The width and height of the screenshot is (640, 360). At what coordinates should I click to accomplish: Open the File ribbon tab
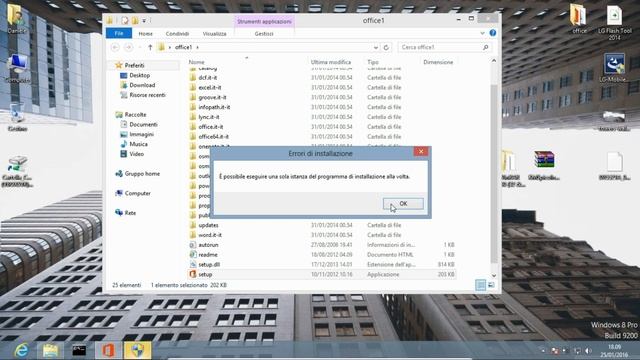[119, 33]
